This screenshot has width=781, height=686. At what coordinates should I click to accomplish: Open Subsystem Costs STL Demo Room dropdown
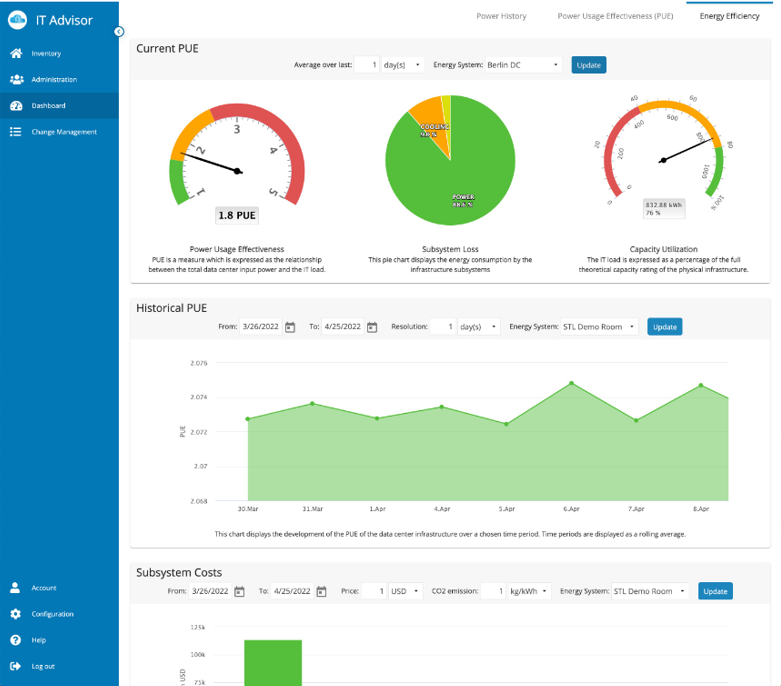tap(650, 591)
